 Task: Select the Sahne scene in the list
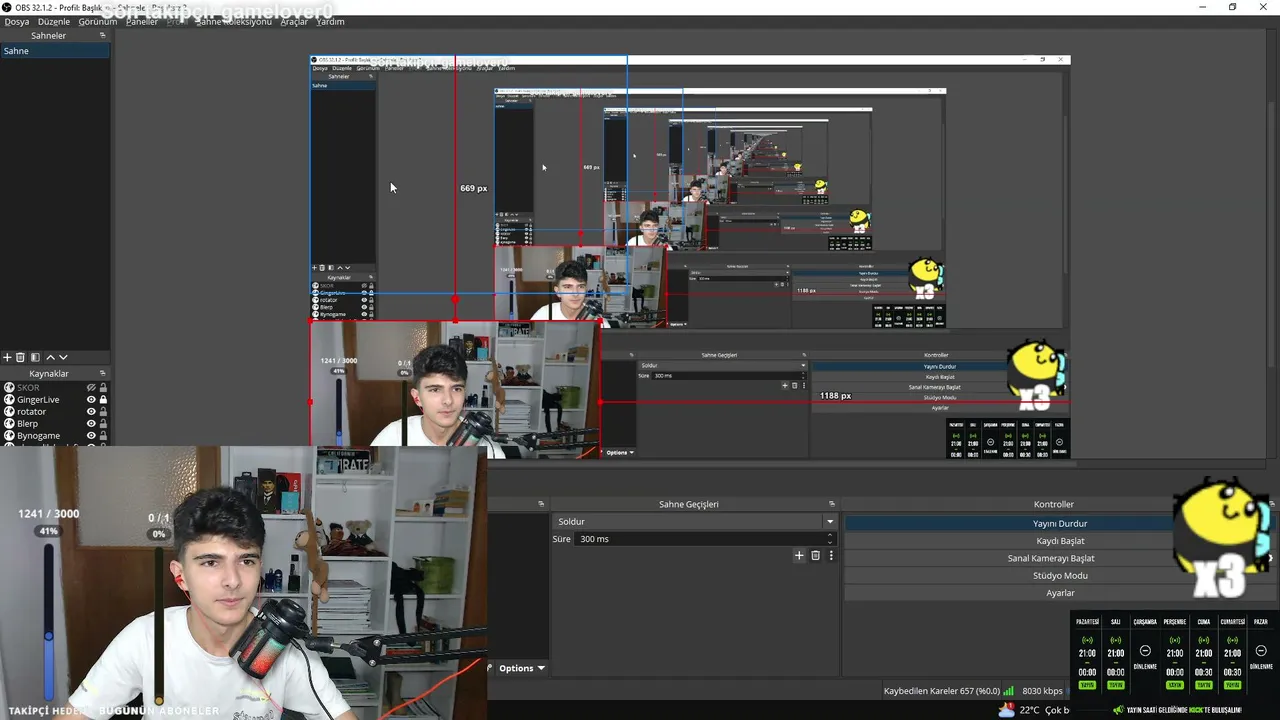[55, 51]
